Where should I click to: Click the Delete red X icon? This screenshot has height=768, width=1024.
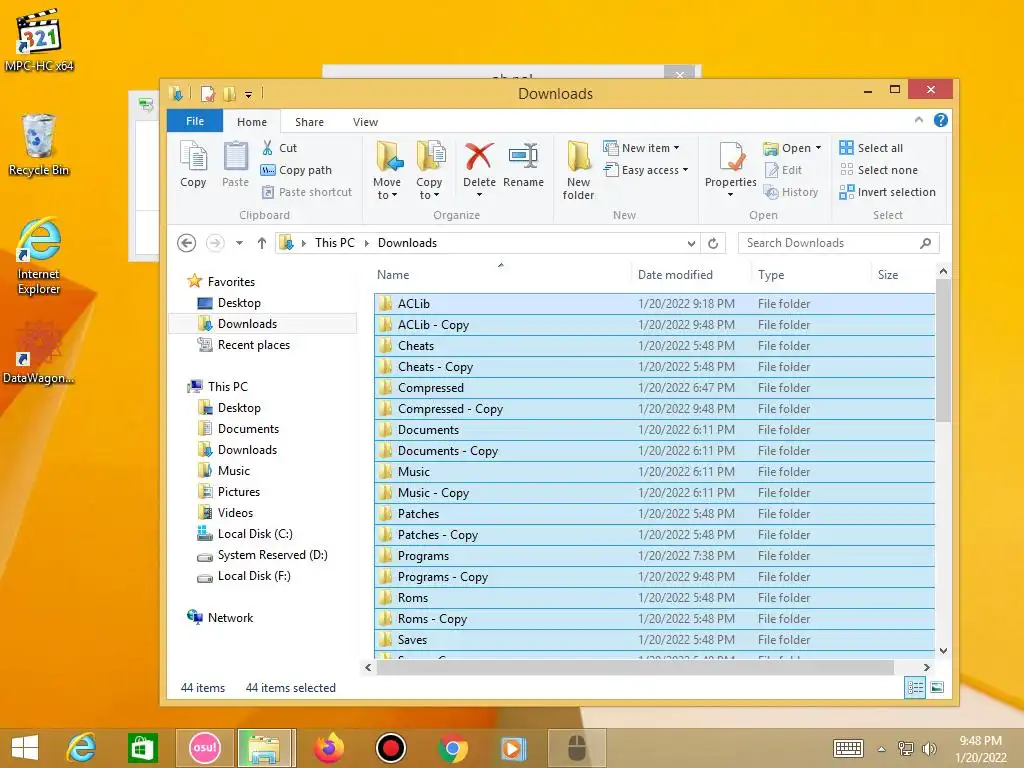coord(479,157)
